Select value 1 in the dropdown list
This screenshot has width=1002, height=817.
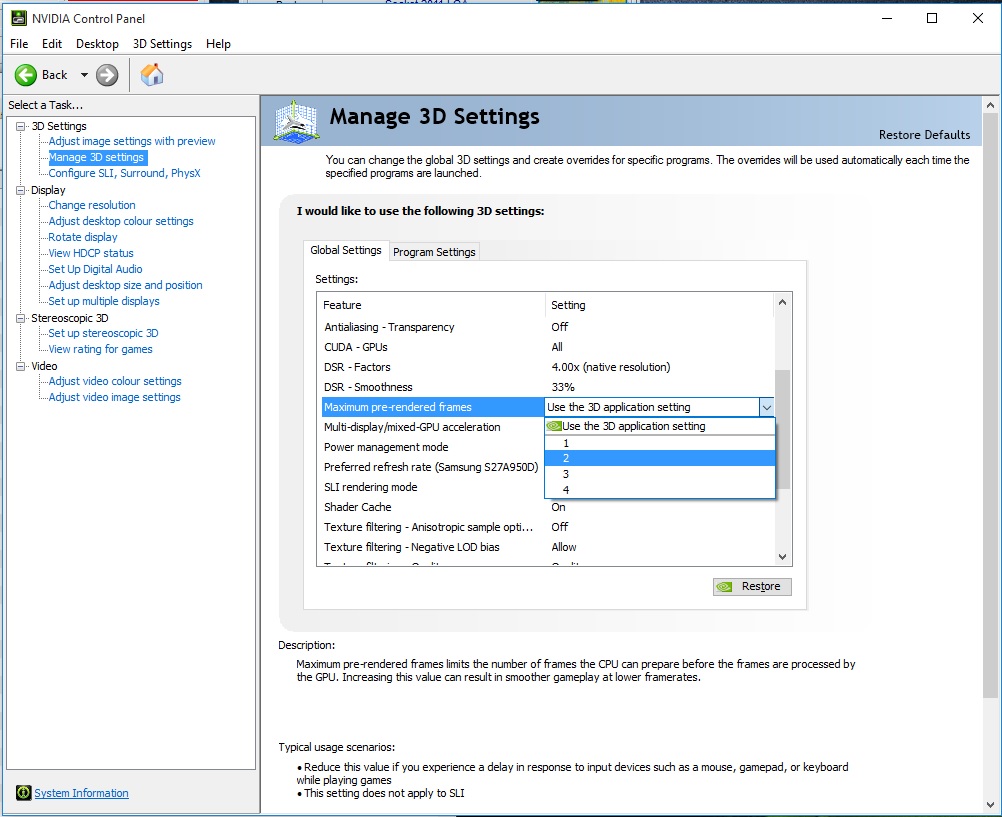pos(659,443)
